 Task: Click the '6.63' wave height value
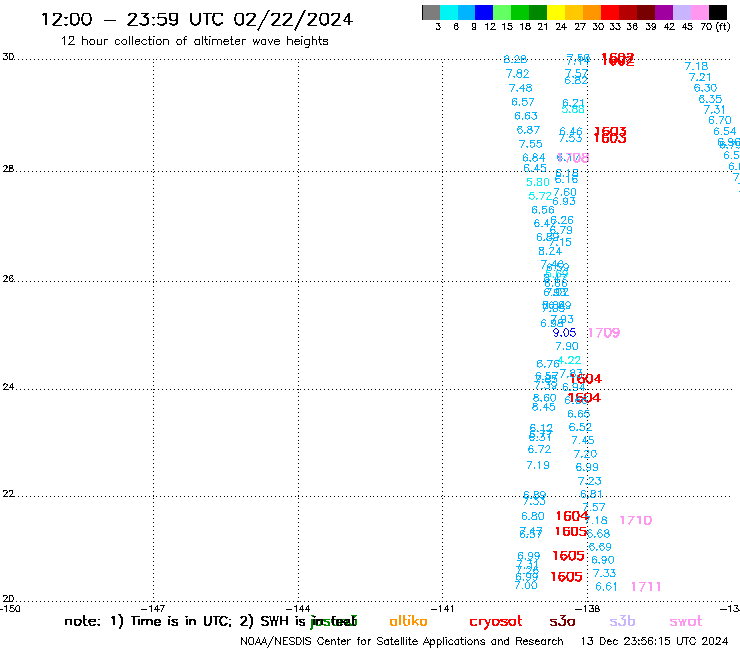click(526, 116)
